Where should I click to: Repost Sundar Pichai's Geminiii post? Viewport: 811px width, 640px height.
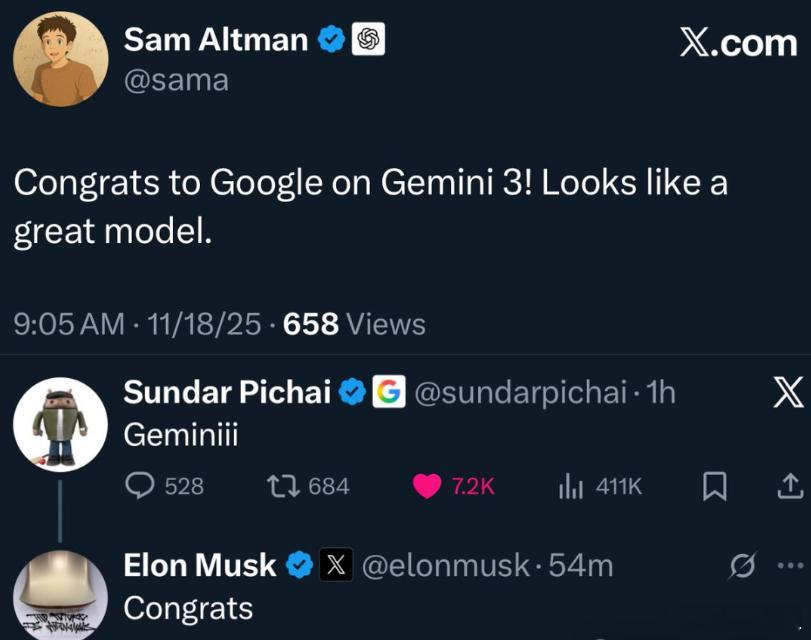pyautogui.click(x=282, y=486)
